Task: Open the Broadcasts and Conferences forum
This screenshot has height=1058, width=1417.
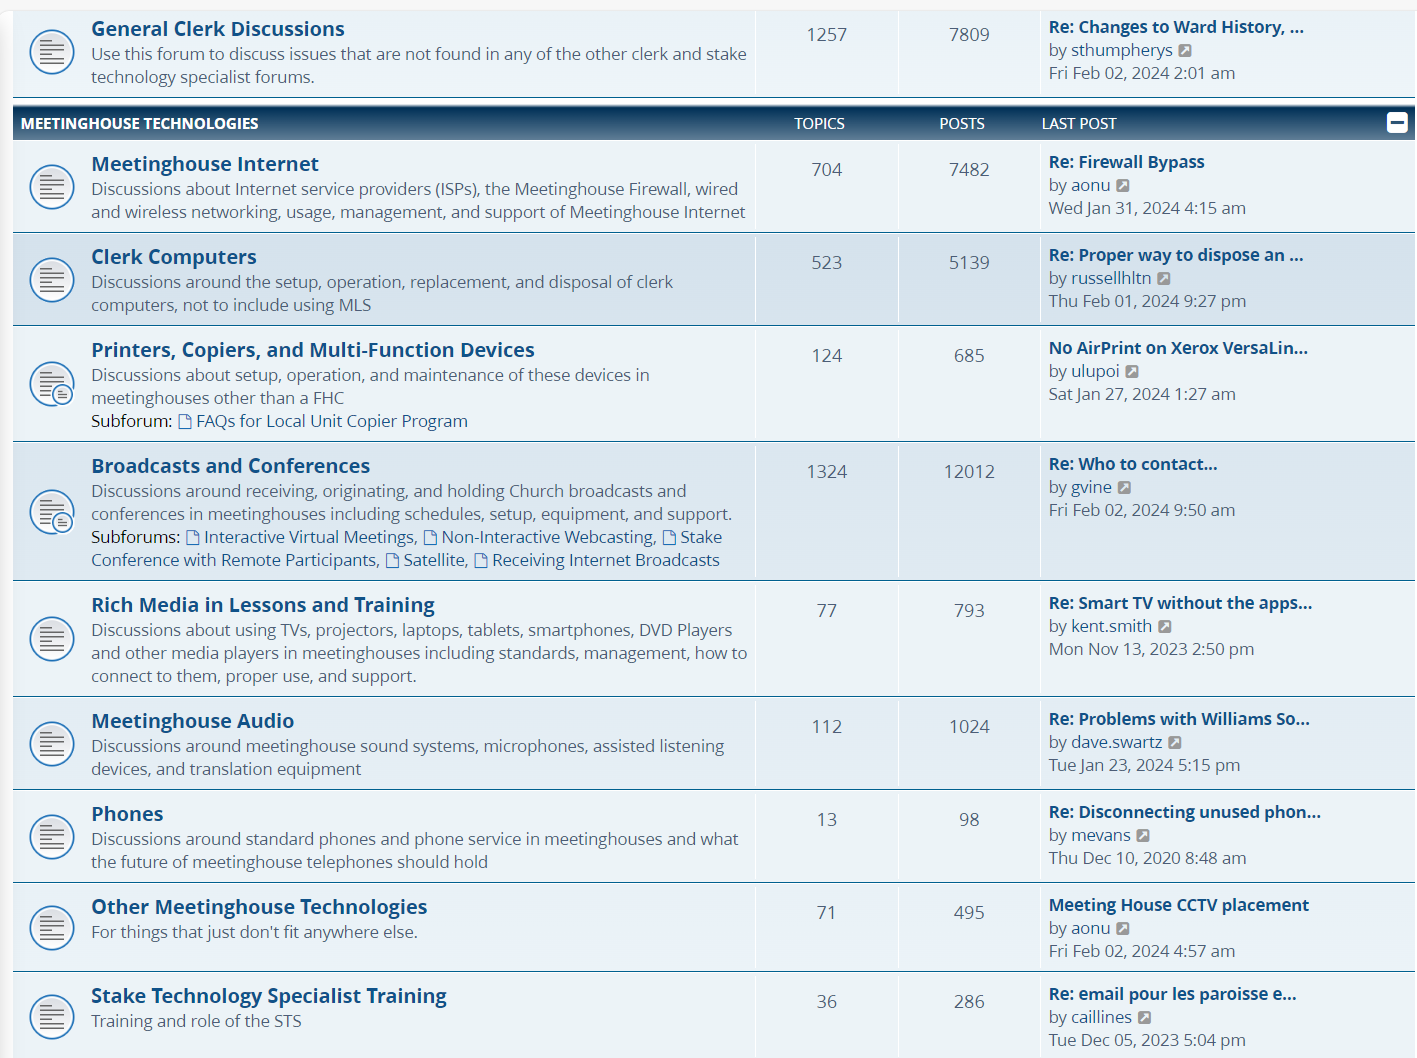Action: (x=230, y=466)
